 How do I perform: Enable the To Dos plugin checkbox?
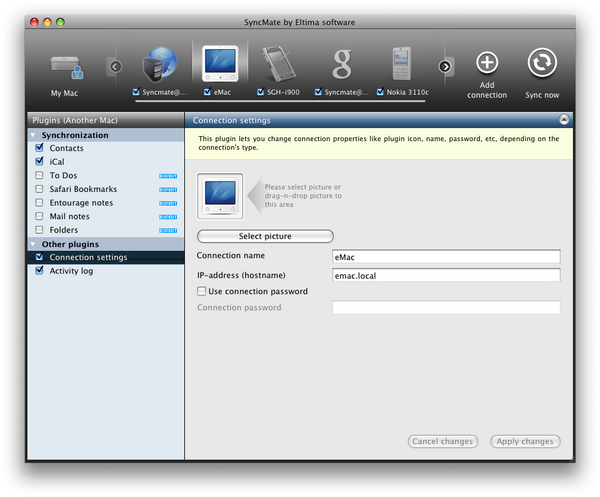pos(39,175)
